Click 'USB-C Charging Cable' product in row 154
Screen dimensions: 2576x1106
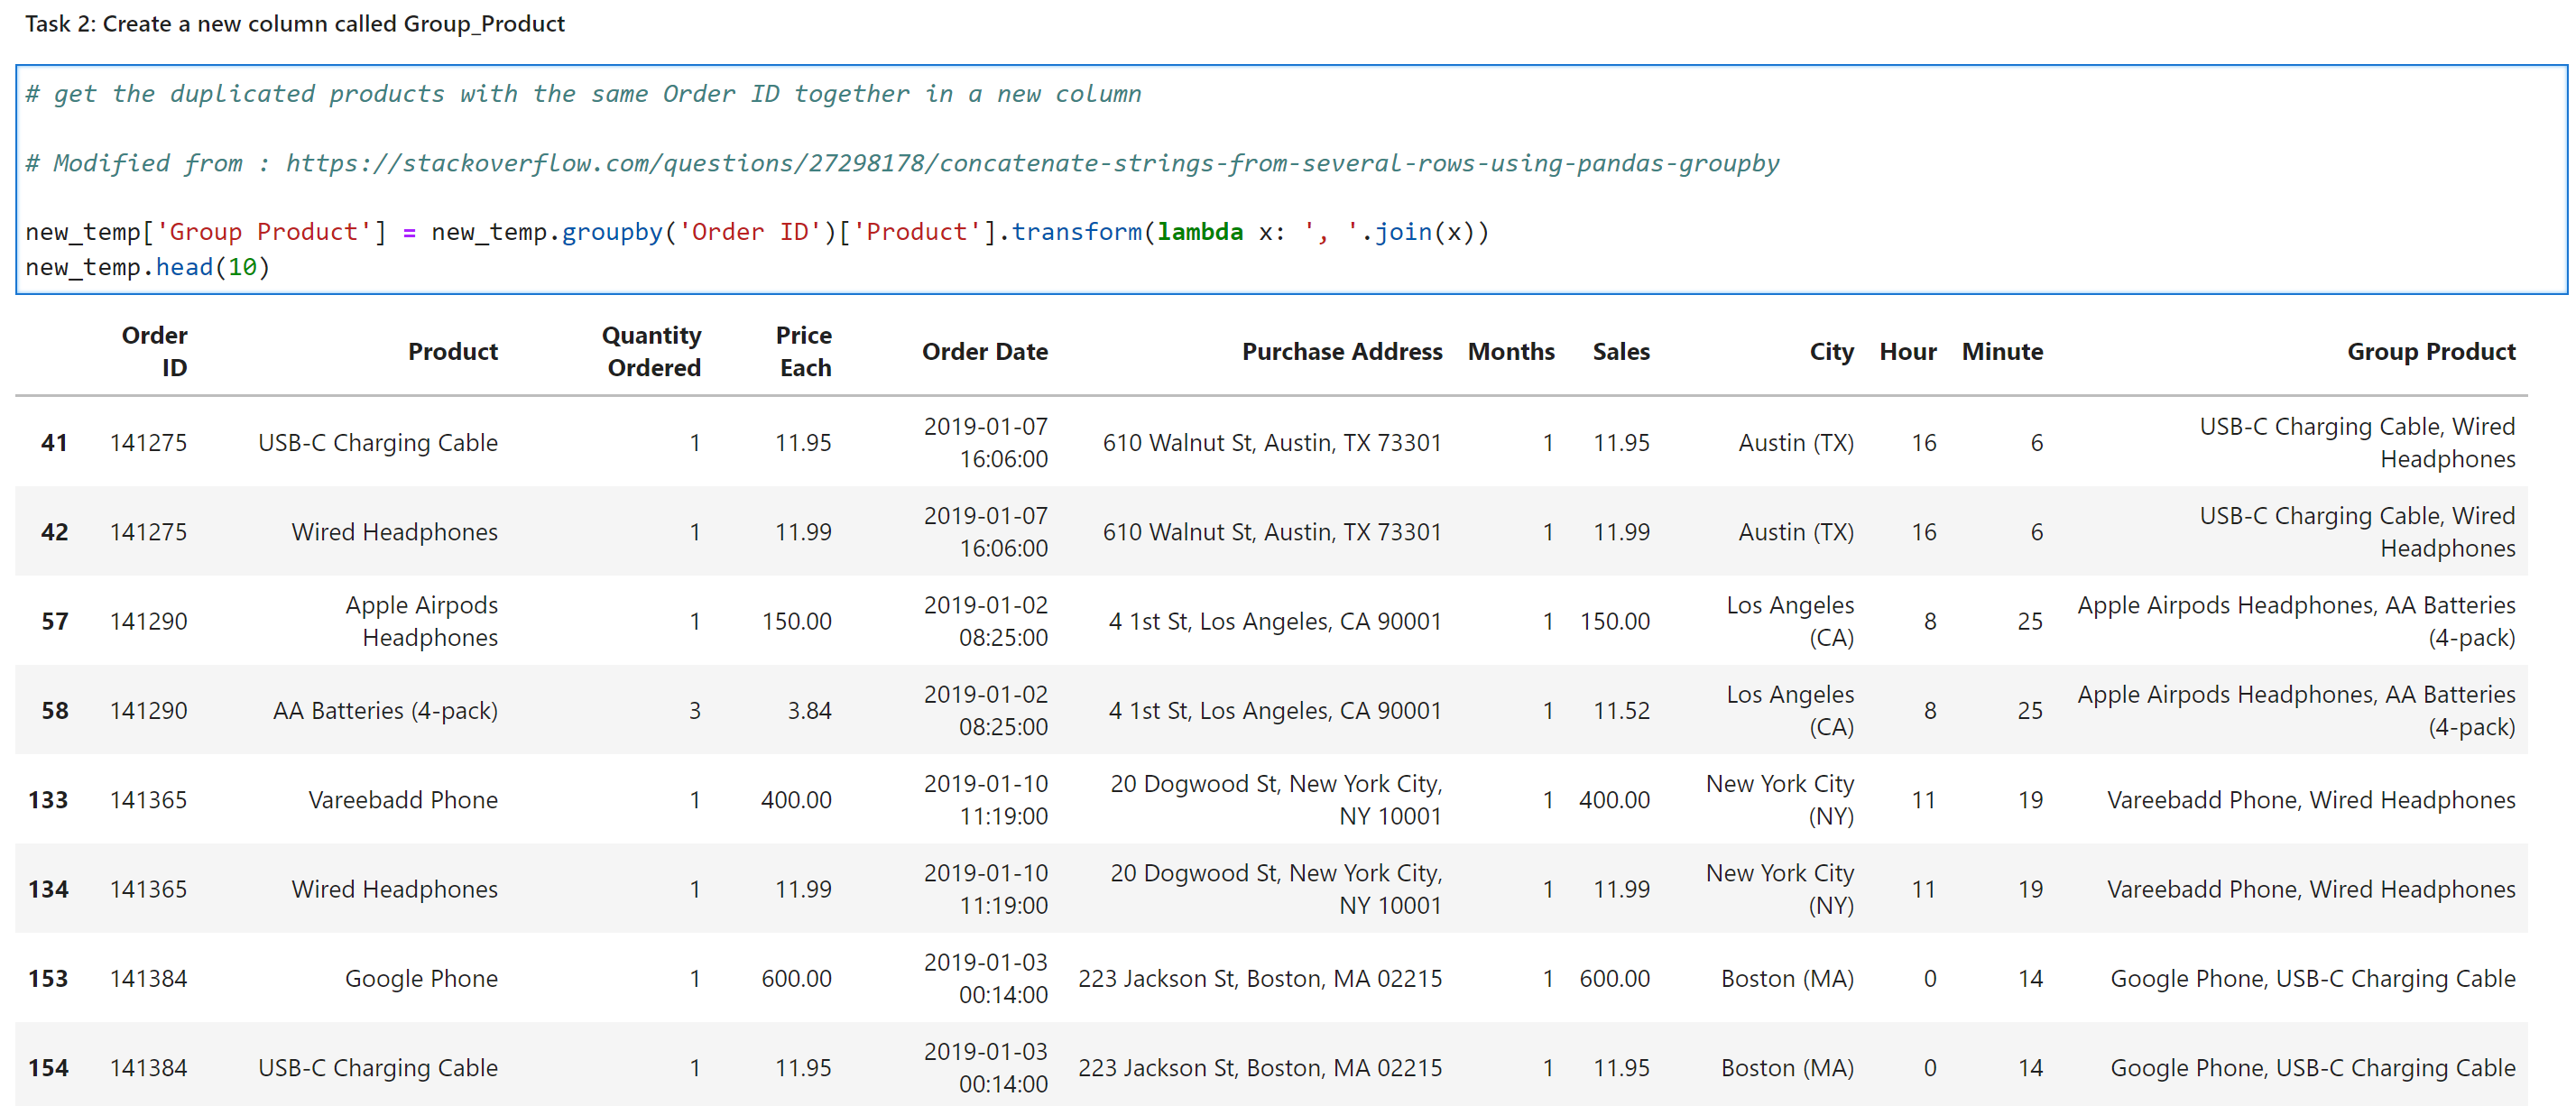(378, 1068)
